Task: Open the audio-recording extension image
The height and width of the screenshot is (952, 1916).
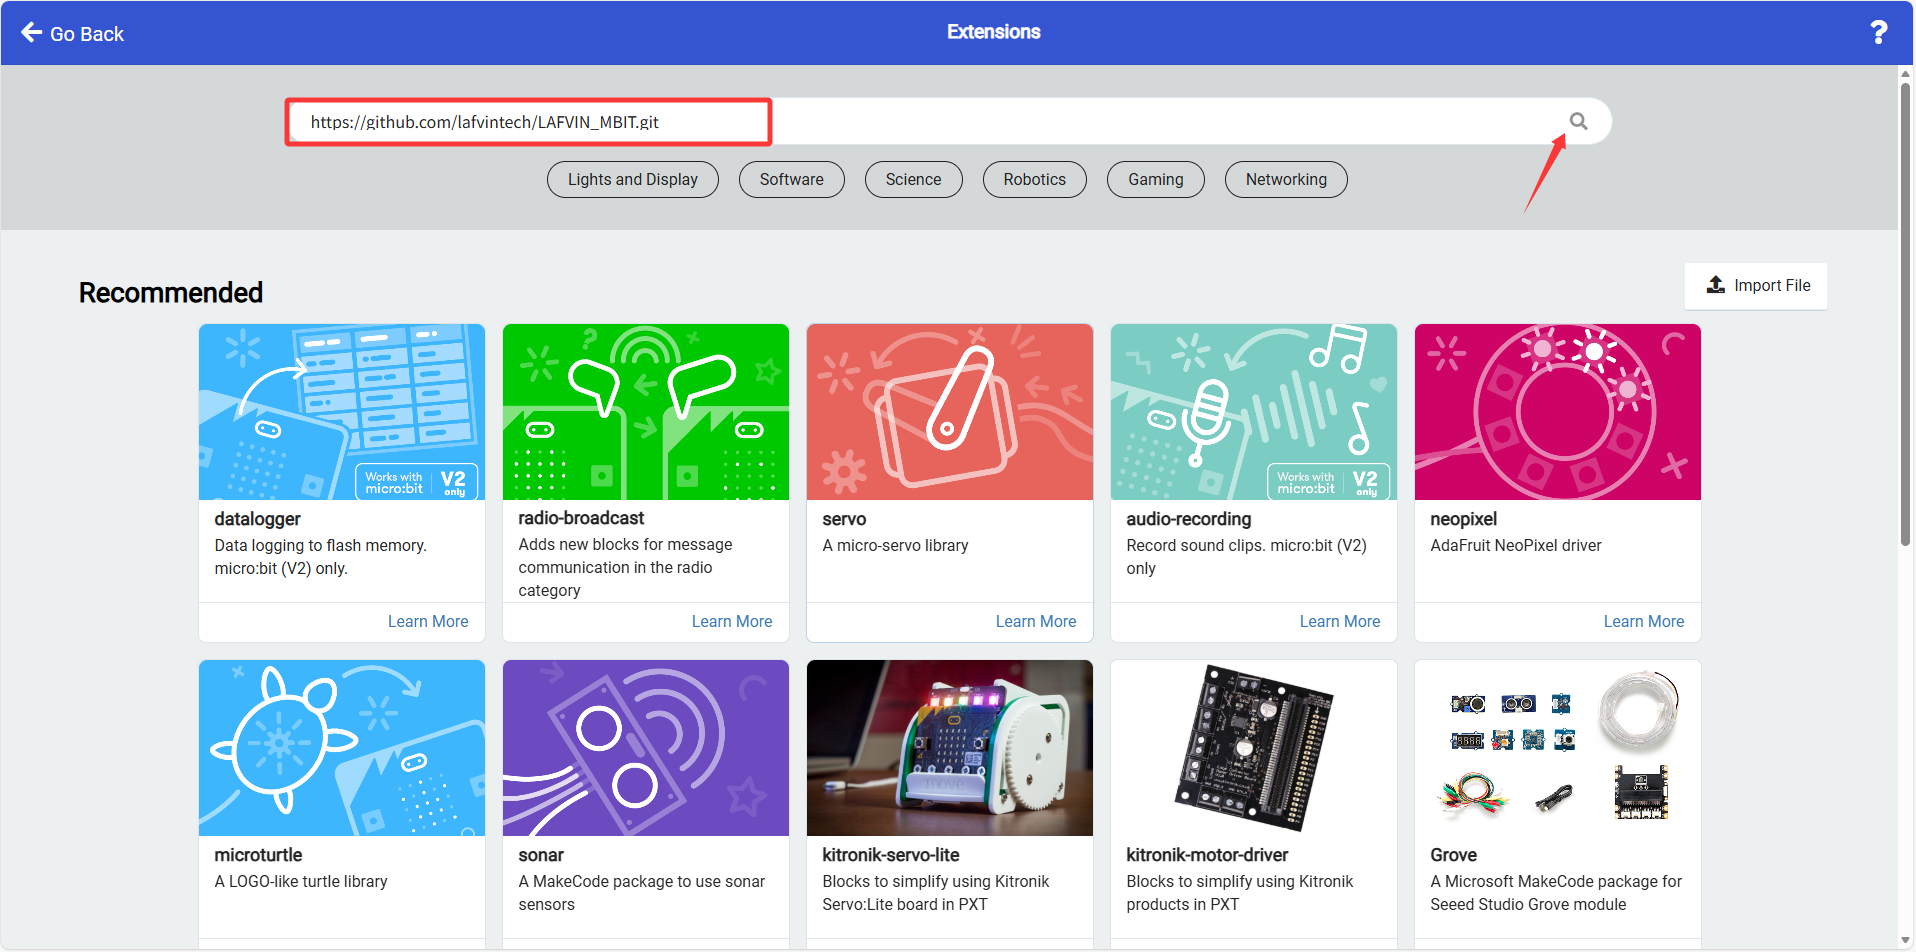Action: click(x=1254, y=412)
